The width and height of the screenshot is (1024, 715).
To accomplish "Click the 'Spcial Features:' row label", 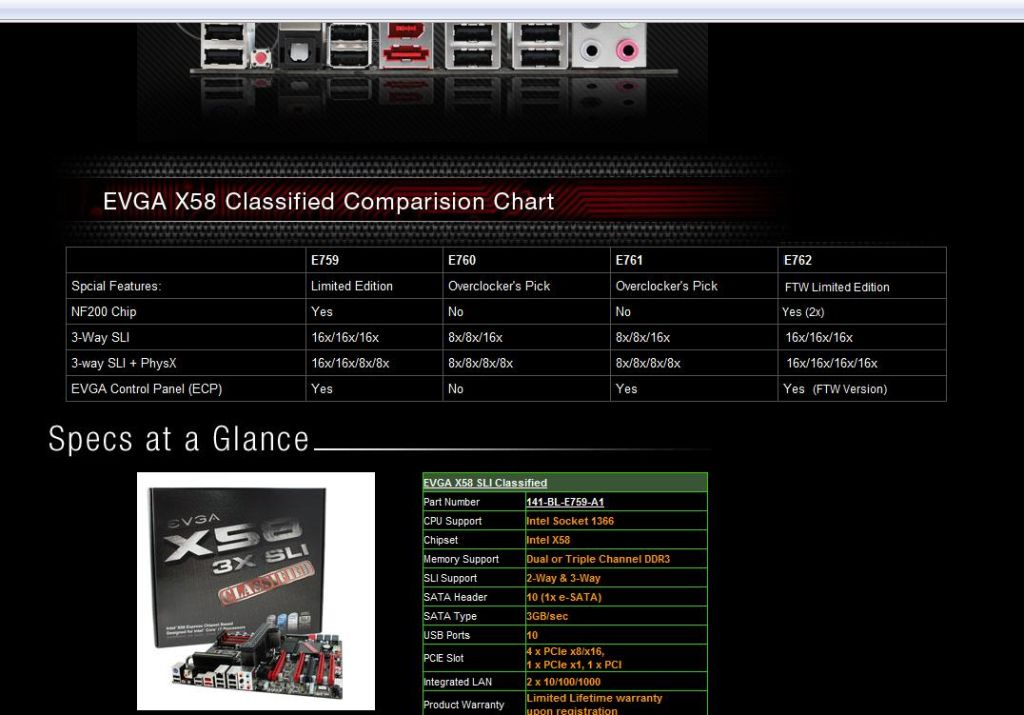I will (x=116, y=286).
